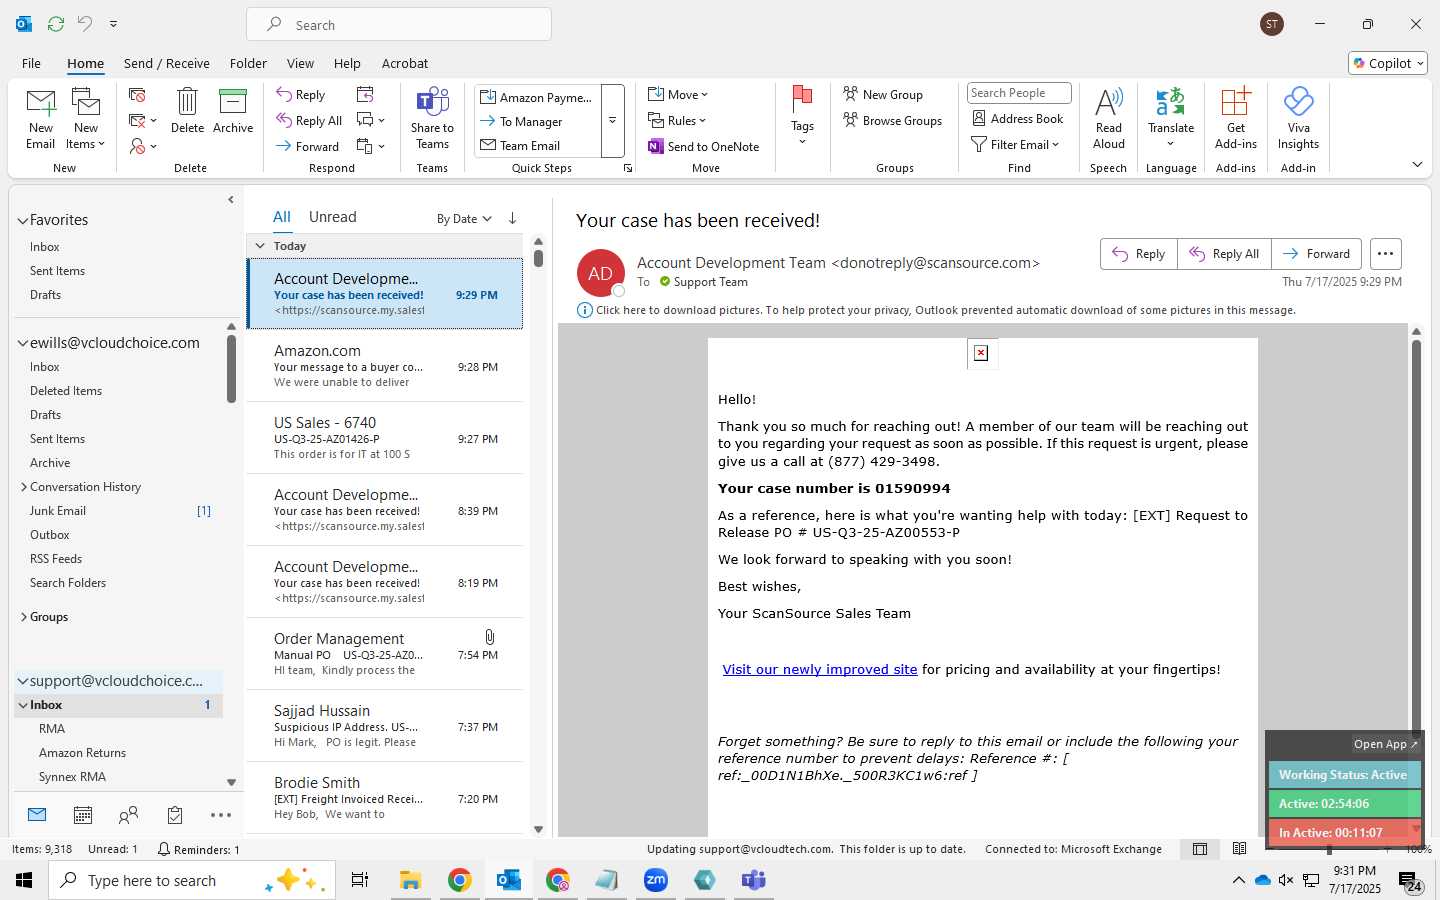
Task: Open the File menu
Action: [x=32, y=63]
